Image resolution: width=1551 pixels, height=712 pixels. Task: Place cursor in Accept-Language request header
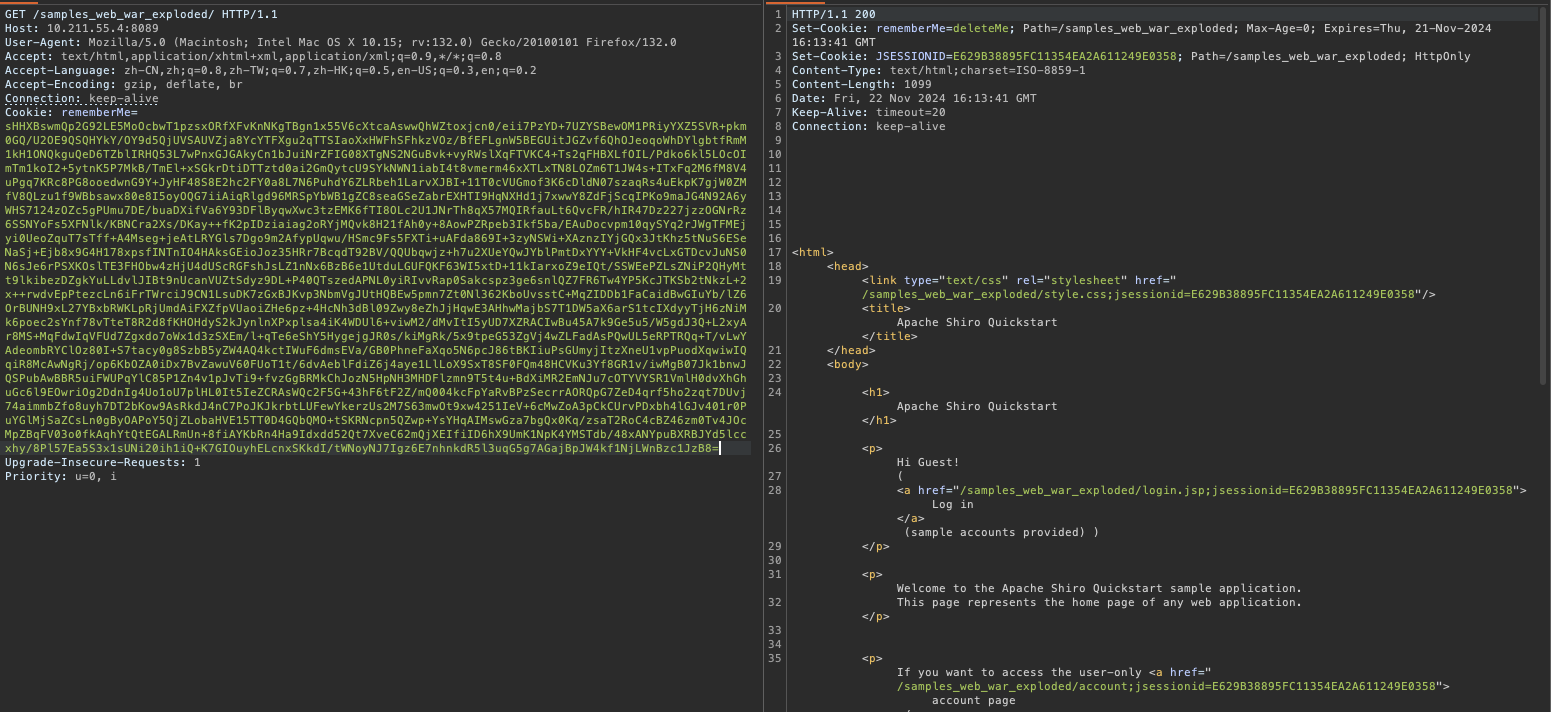pos(270,70)
